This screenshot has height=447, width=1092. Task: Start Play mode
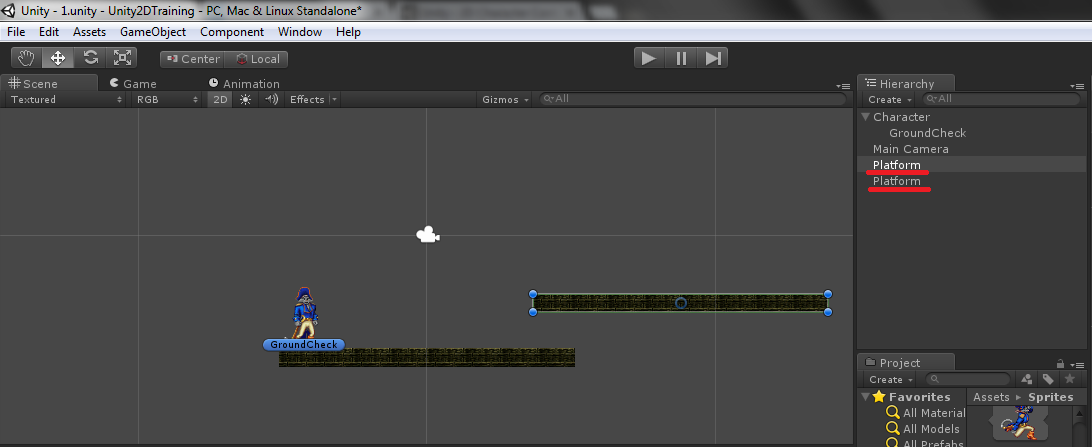click(x=649, y=58)
